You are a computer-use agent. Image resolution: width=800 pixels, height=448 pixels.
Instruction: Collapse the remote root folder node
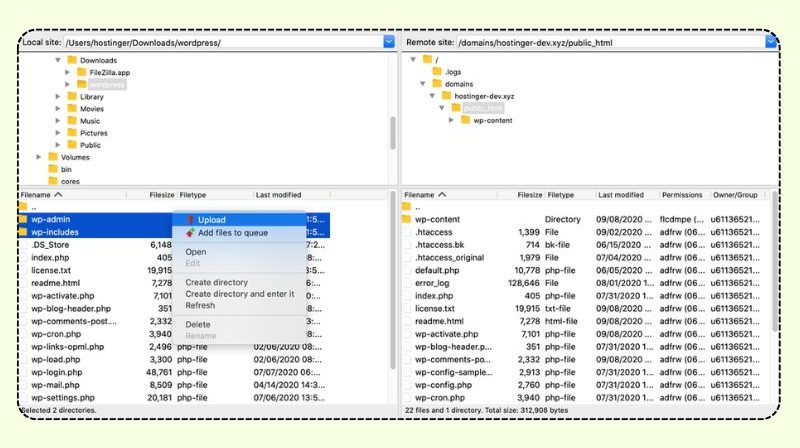(413, 60)
